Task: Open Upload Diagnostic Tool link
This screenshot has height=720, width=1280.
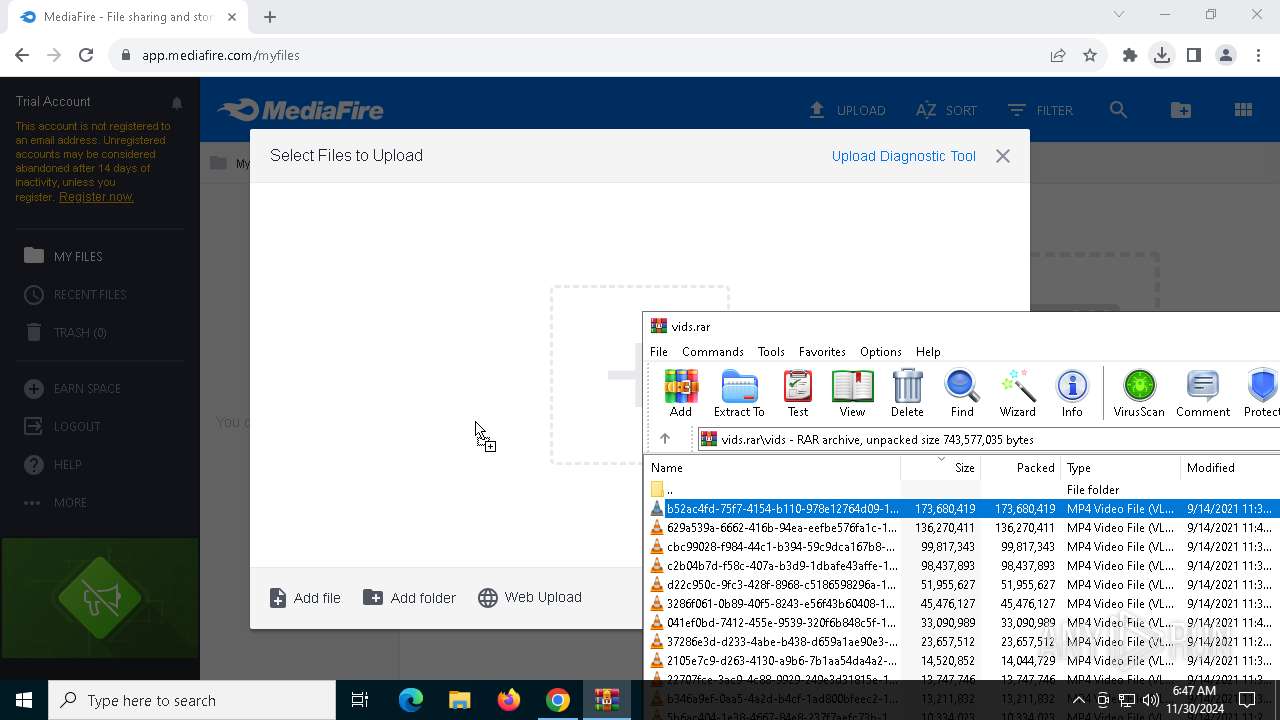Action: pos(904,156)
